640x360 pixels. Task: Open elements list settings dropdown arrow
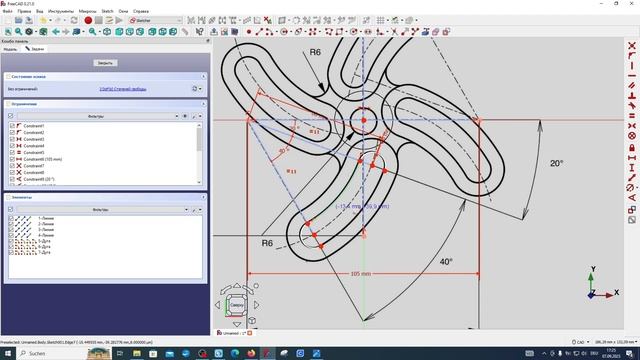[200, 209]
